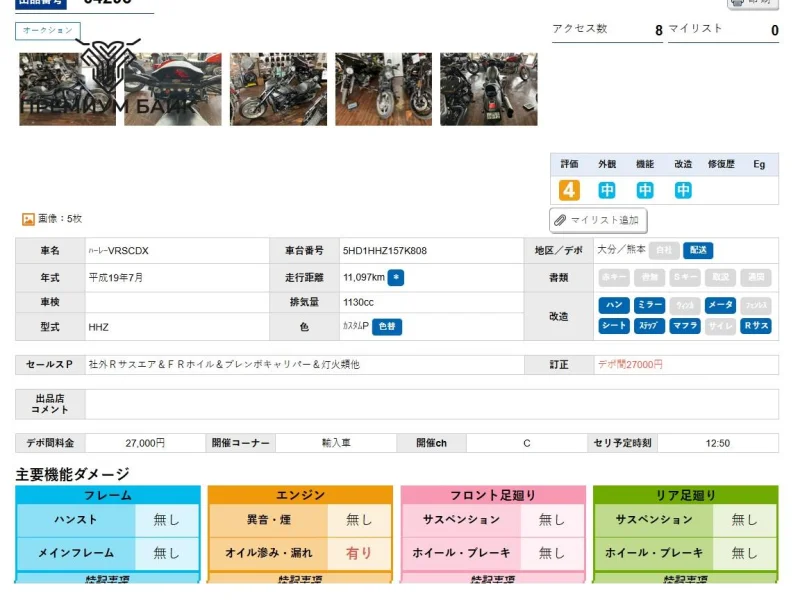Toggle the ミラー modification tag
Image resolution: width=800 pixels, height=600 pixels.
pos(649,306)
